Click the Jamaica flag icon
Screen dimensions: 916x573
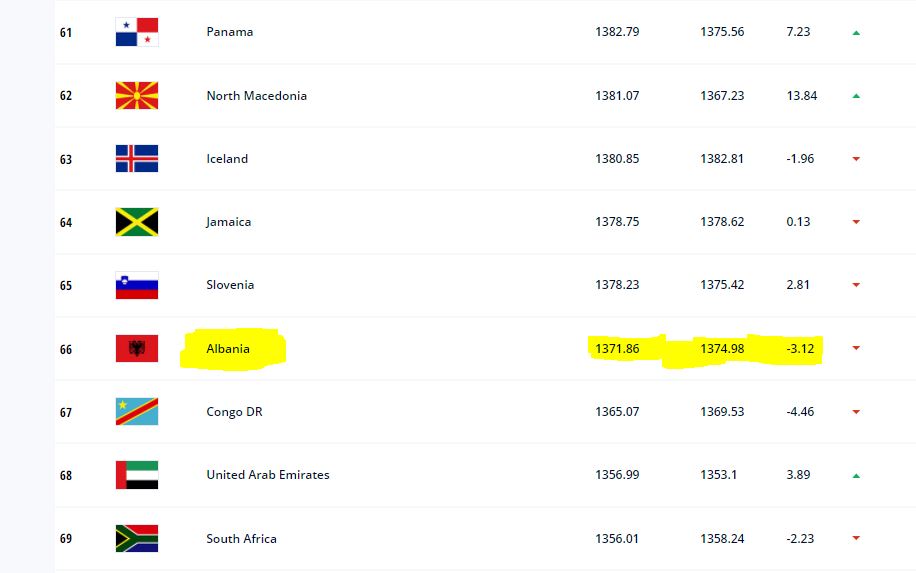tap(137, 222)
